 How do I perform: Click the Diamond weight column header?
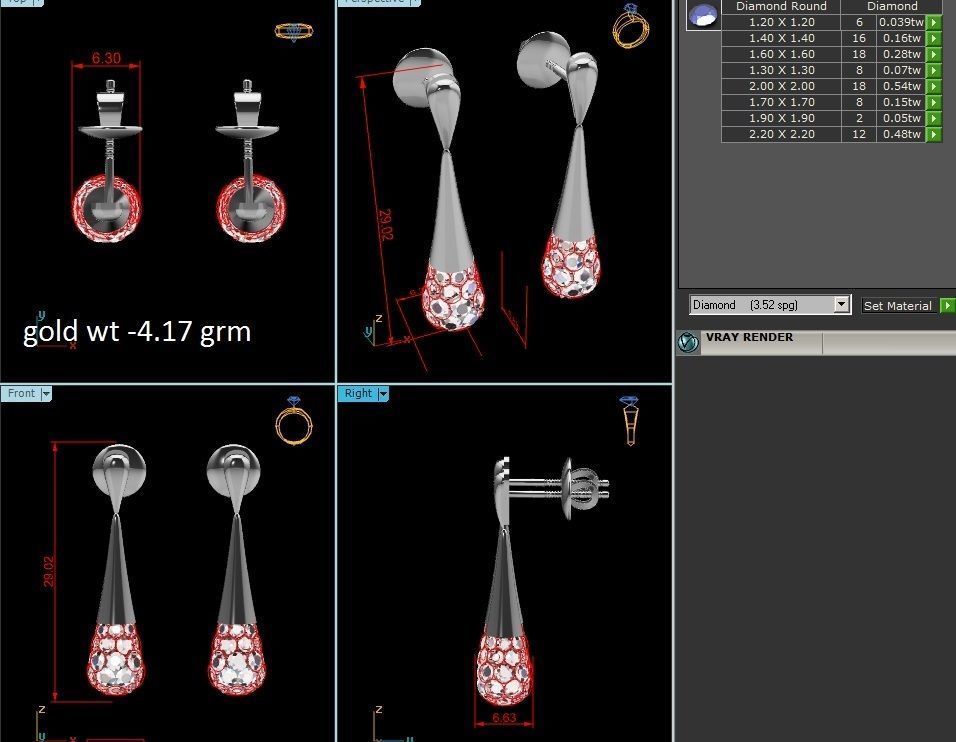(892, 6)
